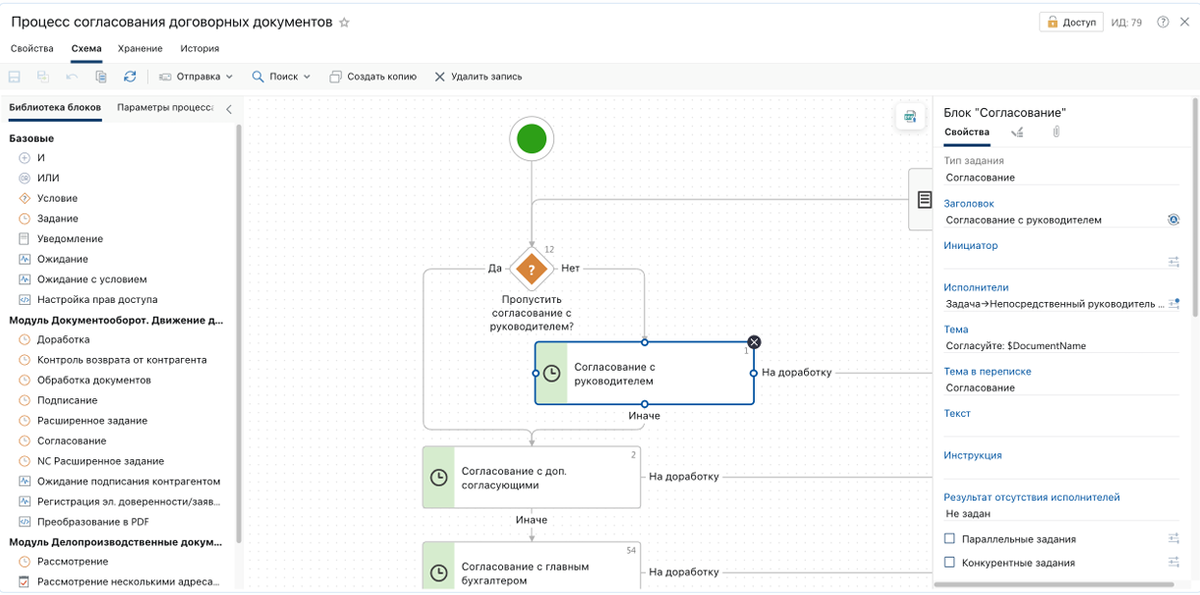1200x595 pixels.
Task: Open the Отправка dropdown menu
Action: 195,76
